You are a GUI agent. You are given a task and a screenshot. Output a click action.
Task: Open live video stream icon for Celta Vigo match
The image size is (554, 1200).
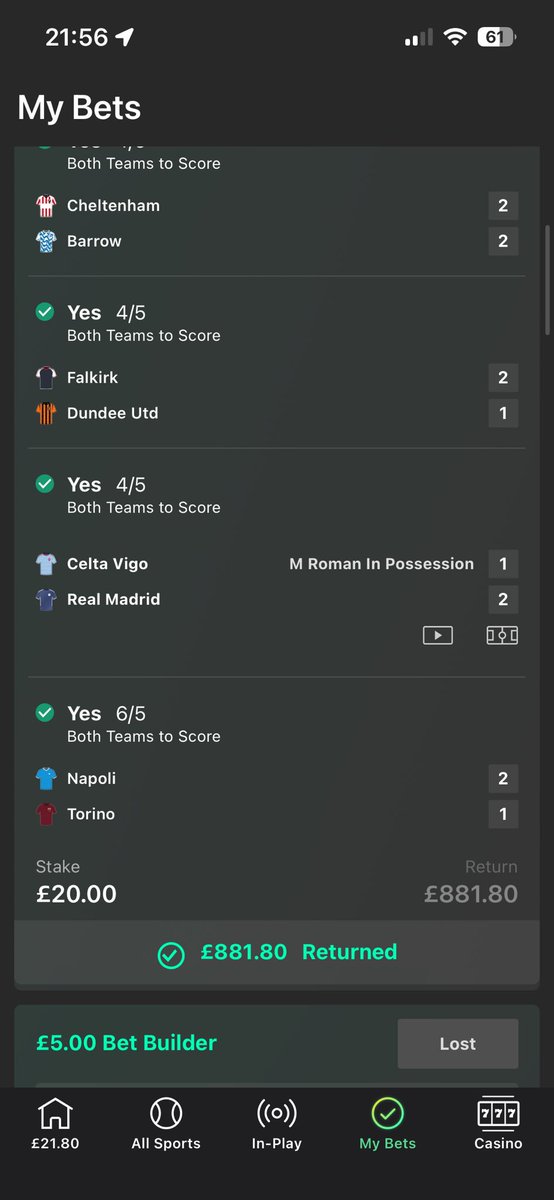(x=437, y=635)
